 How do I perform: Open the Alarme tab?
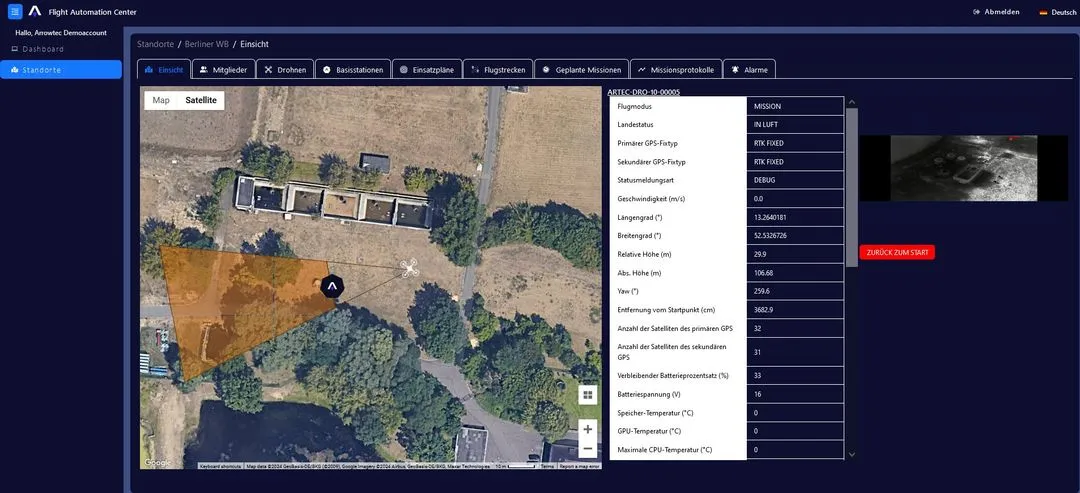[749, 70]
